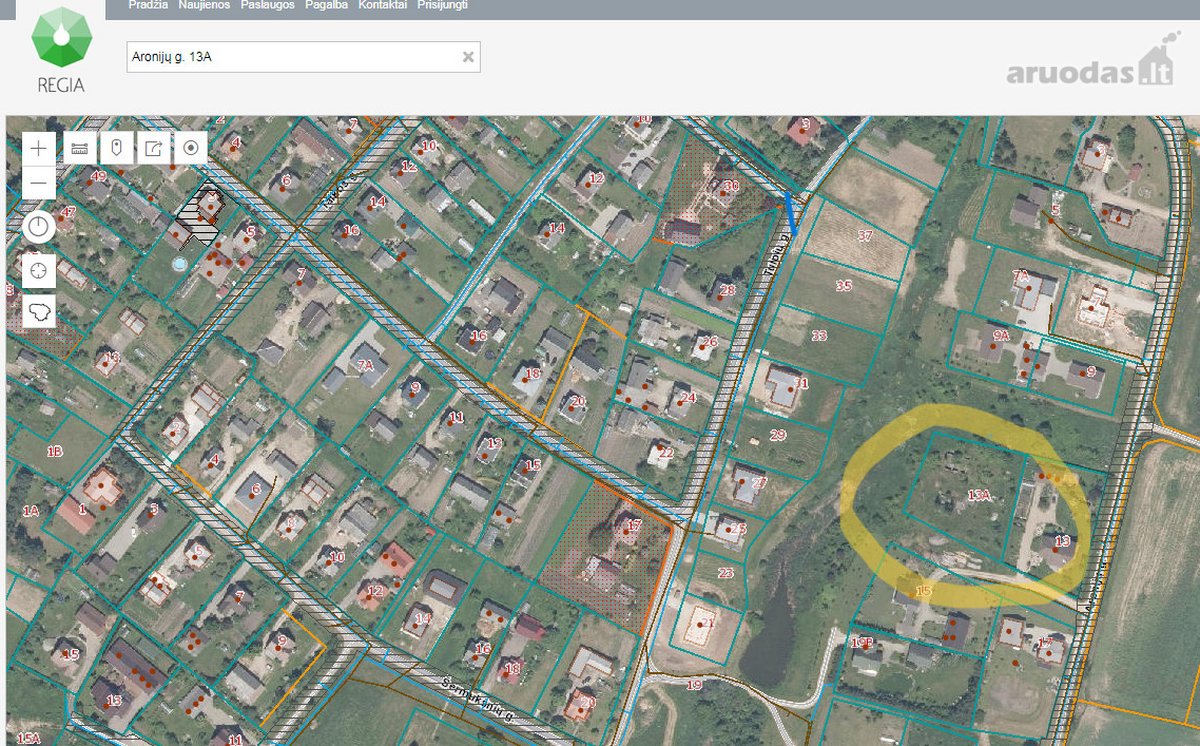Reset map rotation with the compass icon
The height and width of the screenshot is (746, 1200).
click(x=39, y=226)
